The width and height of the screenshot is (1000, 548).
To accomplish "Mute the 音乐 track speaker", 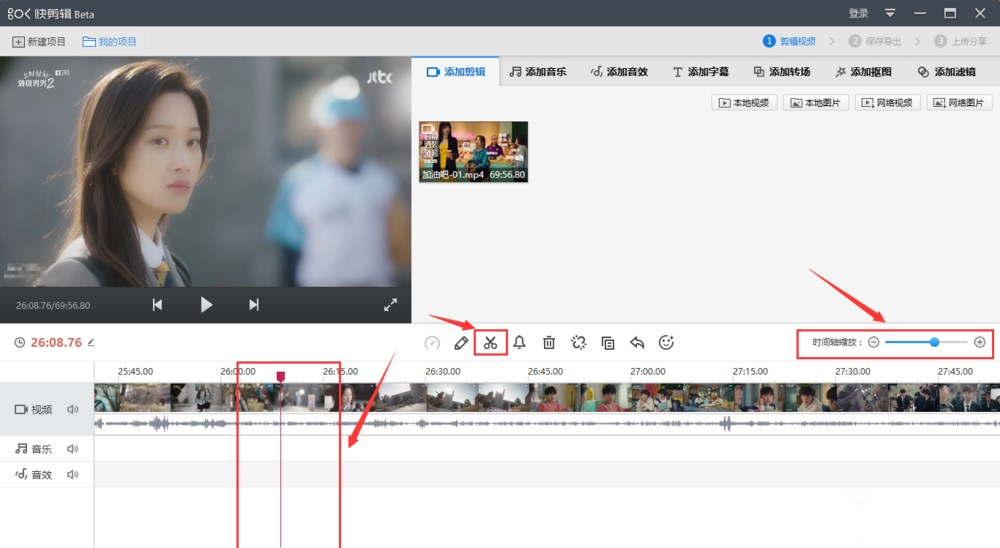I will point(73,449).
